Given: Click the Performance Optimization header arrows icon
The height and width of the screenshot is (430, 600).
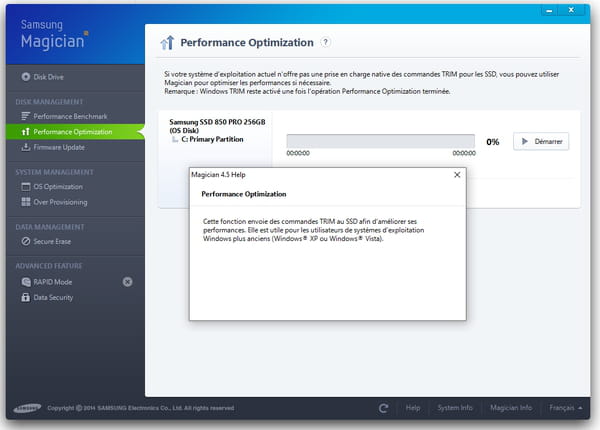Looking at the screenshot, I should pyautogui.click(x=168, y=43).
